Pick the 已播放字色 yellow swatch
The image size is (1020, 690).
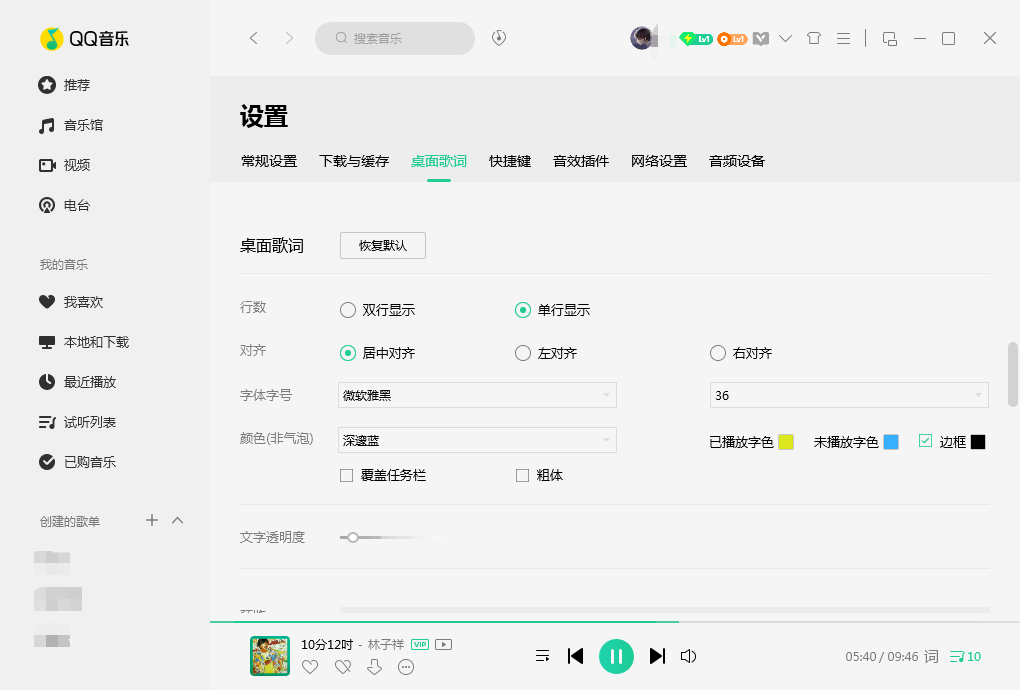[786, 442]
